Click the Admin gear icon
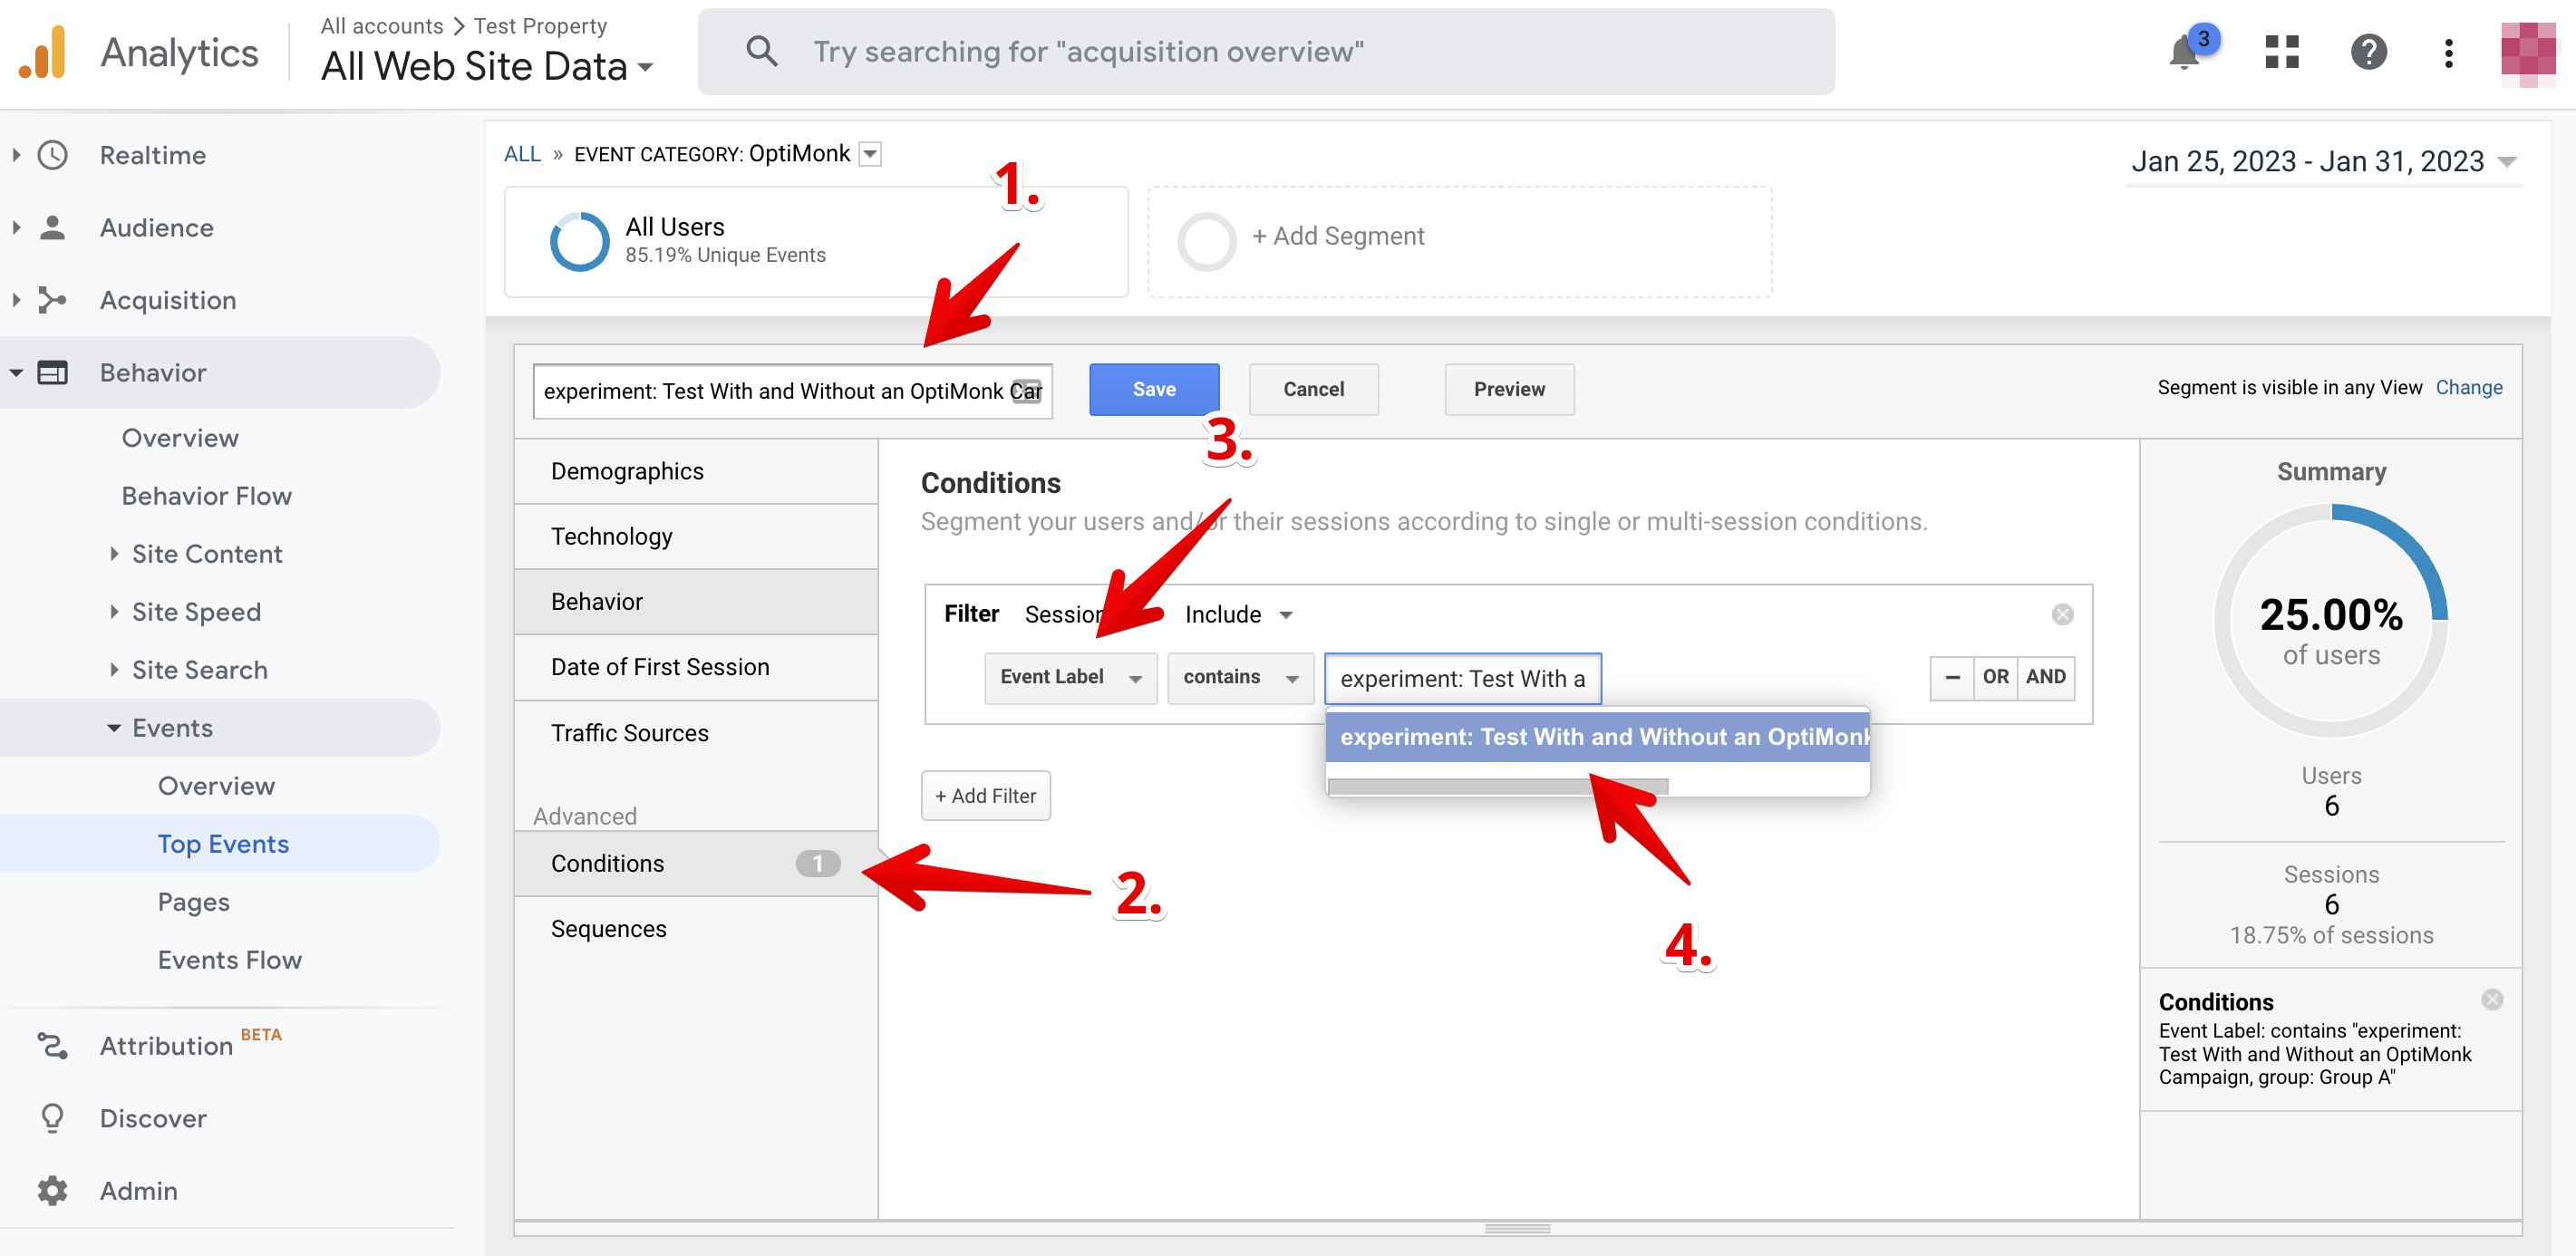2576x1256 pixels. pos(52,1190)
